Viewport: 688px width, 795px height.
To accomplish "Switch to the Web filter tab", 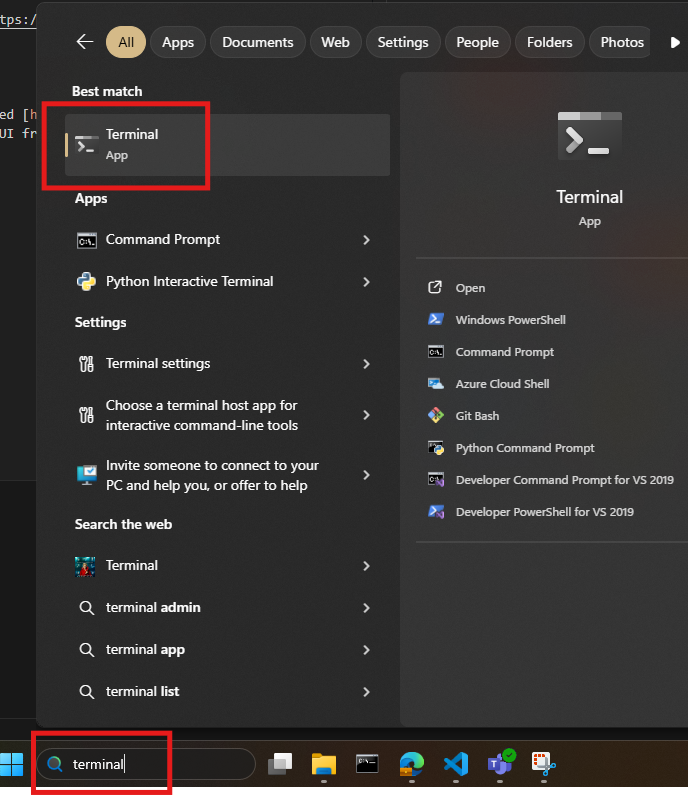I will 335,42.
